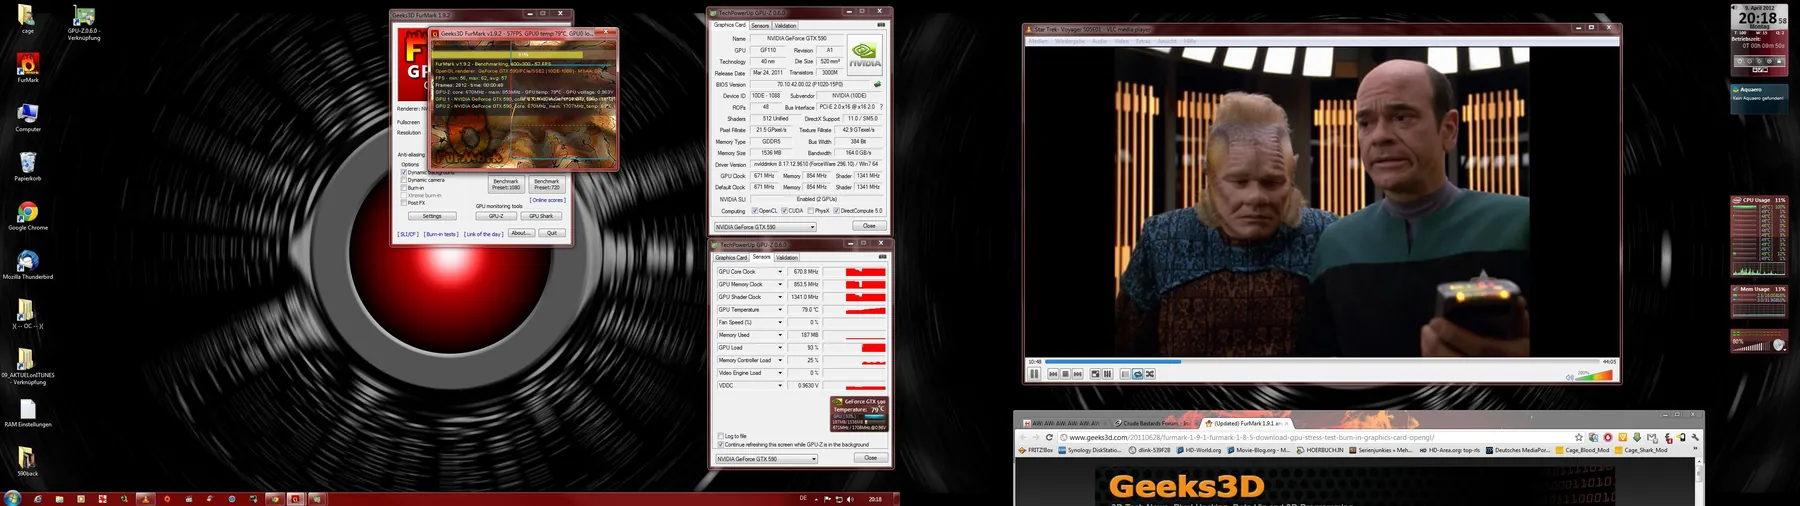Enable the Post FX checkbox
This screenshot has height=506, width=1800.
(x=404, y=203)
